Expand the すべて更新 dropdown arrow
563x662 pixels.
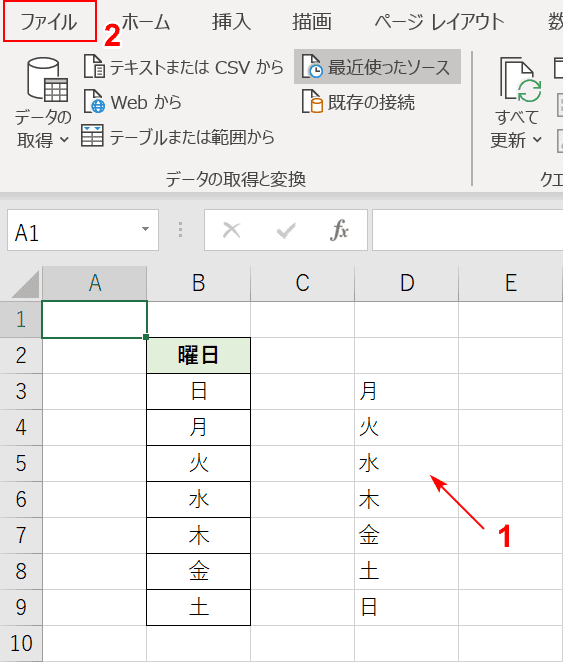[x=537, y=139]
